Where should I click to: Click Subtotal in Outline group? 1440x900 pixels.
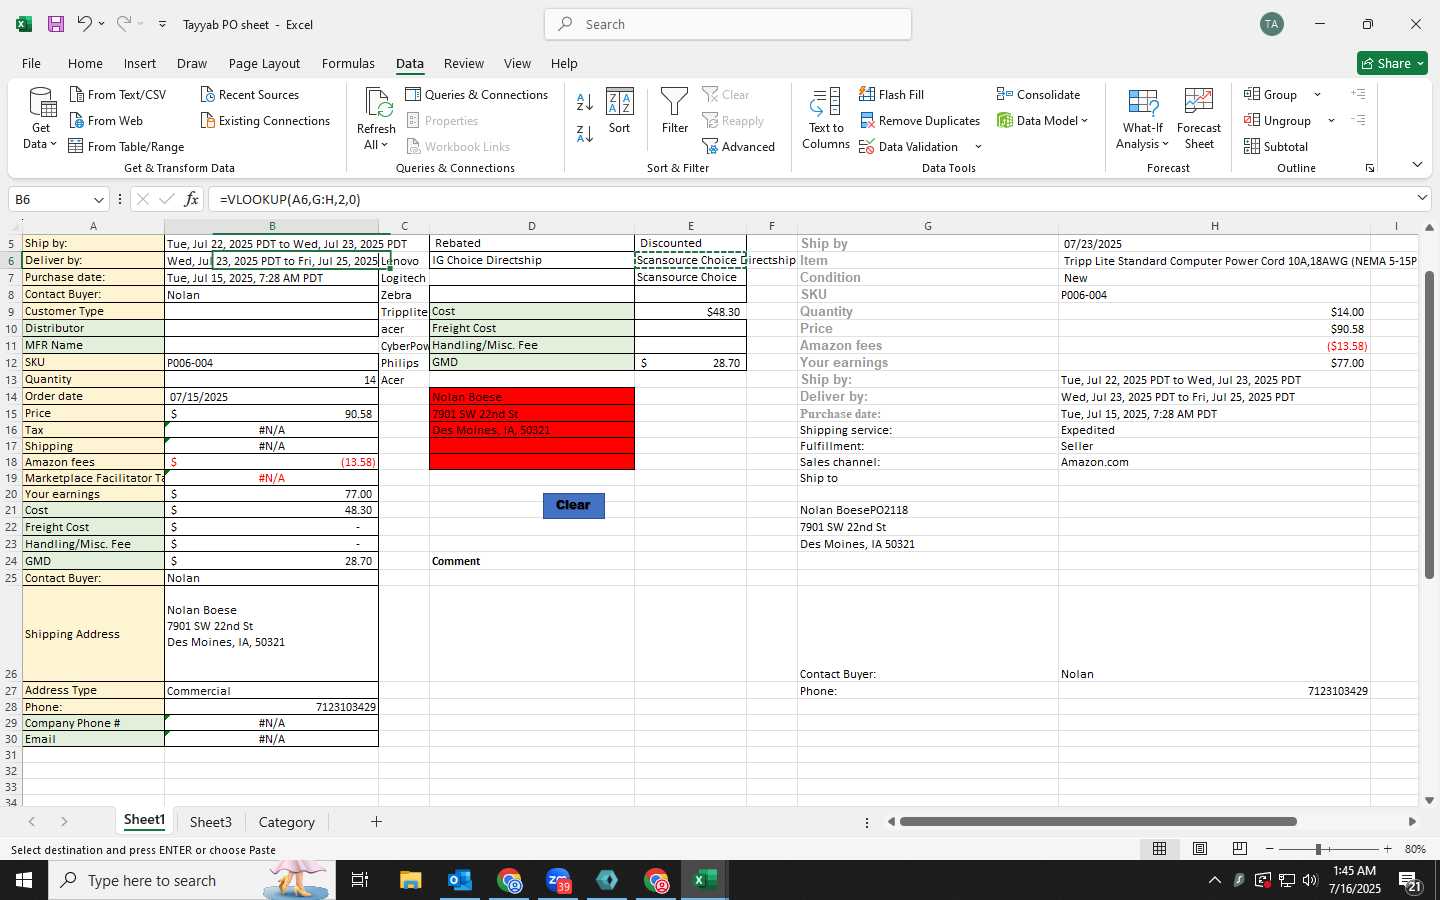(x=1276, y=146)
